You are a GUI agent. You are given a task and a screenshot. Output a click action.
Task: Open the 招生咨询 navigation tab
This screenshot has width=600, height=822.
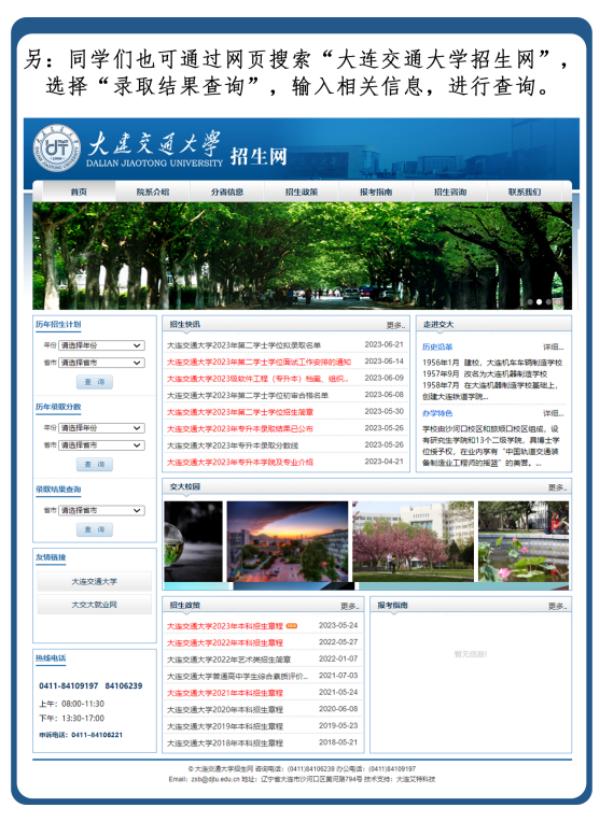[450, 192]
